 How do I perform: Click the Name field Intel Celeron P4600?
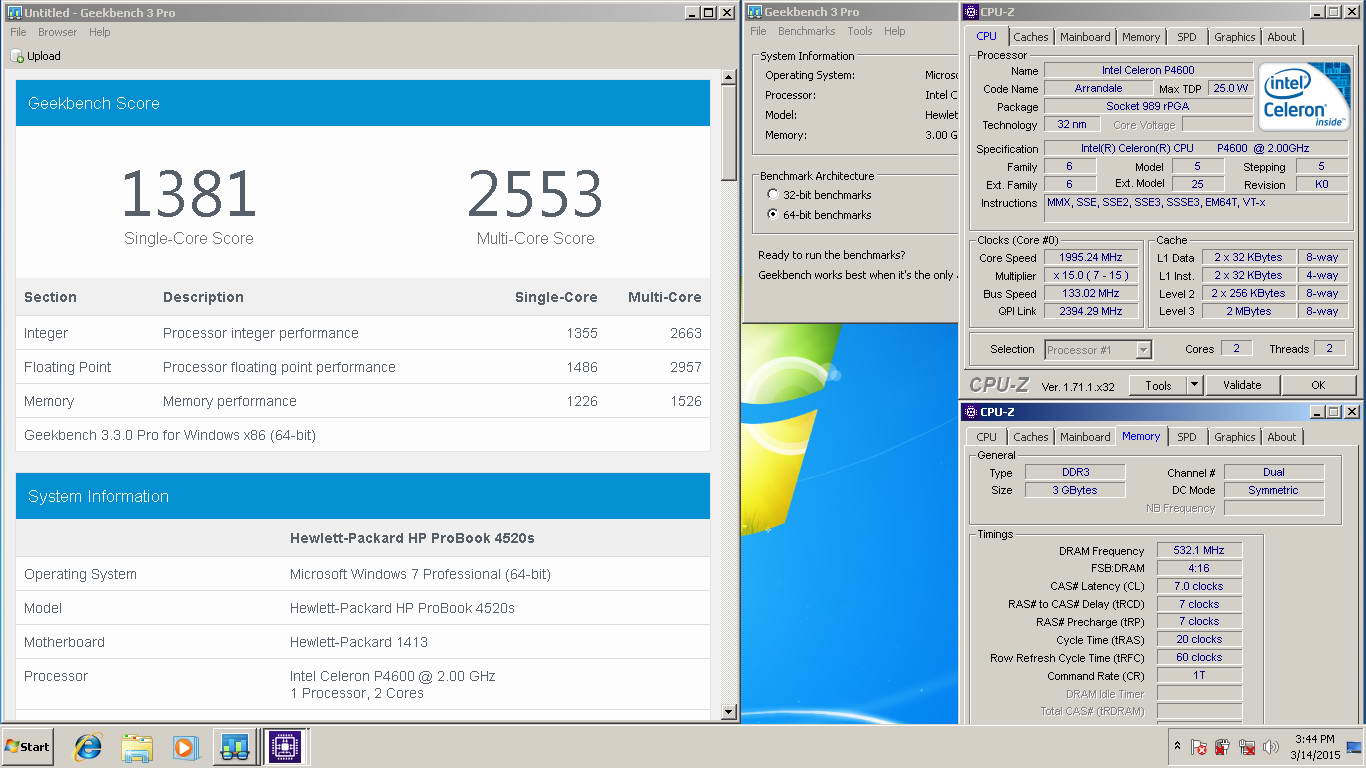(1148, 70)
